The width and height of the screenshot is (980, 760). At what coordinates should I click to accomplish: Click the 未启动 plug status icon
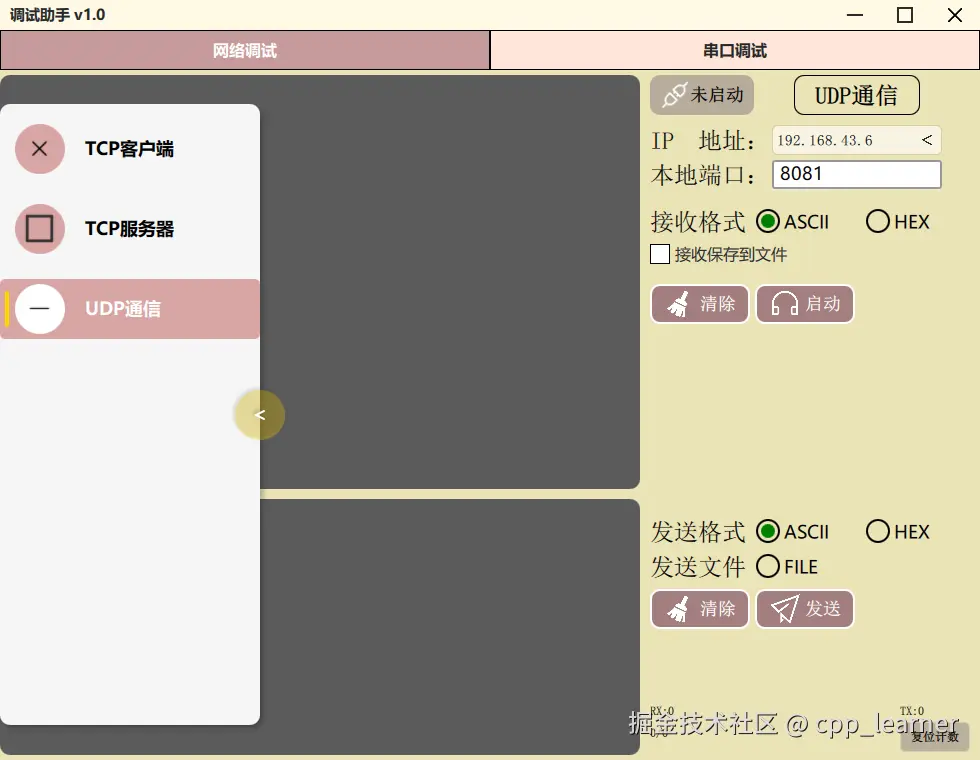click(x=672, y=94)
